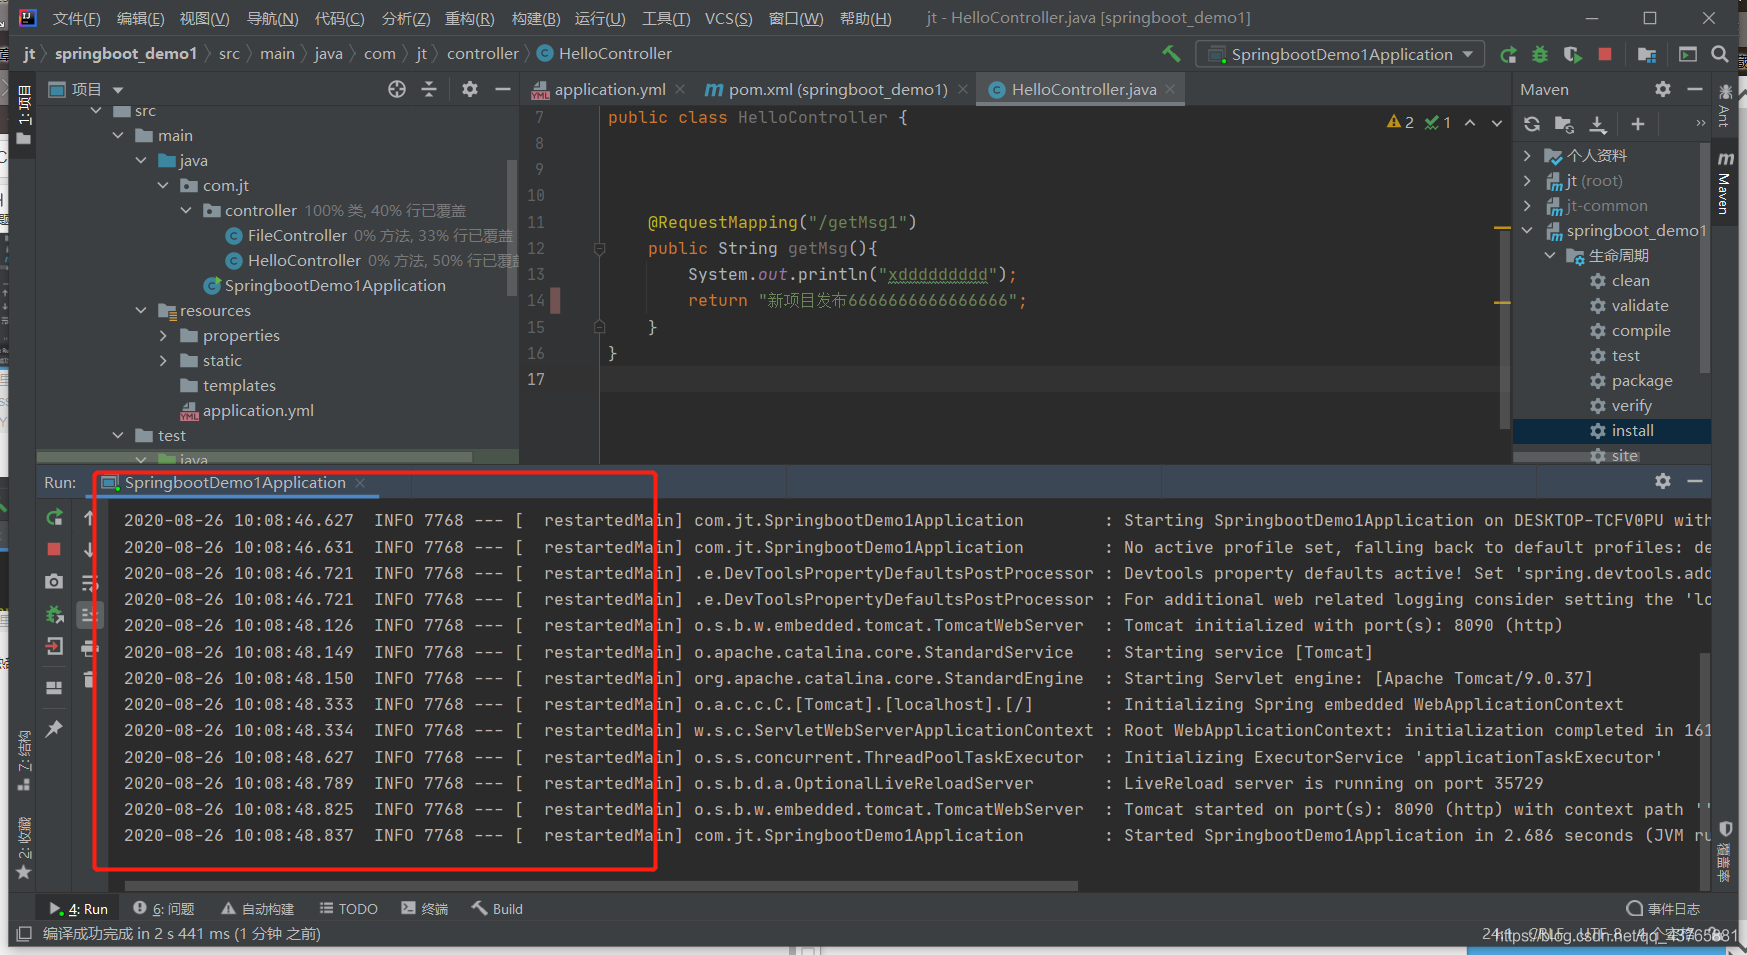This screenshot has width=1747, height=955.
Task: Reimport all Maven projects refresh icon
Action: [1532, 124]
